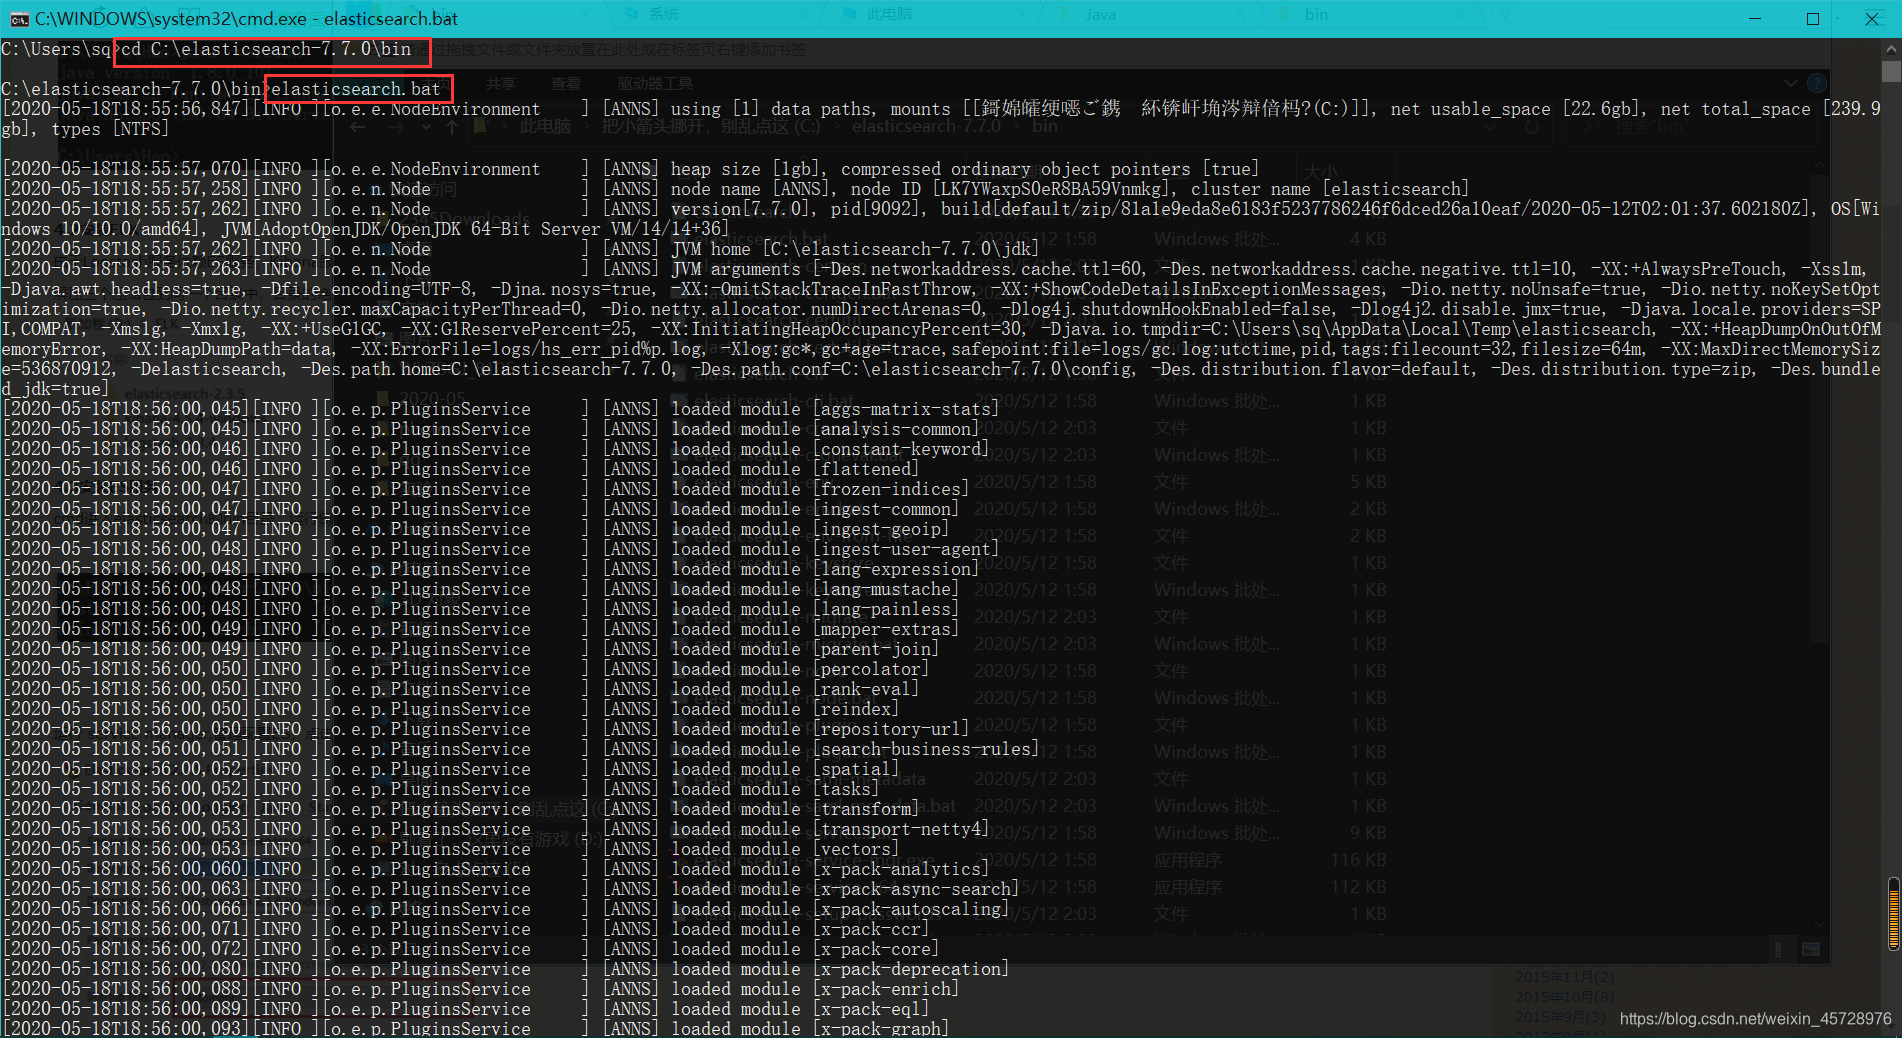Click the 'loaded module [rank-eval]' line
Screen dimensions: 1902x1038
795,689
